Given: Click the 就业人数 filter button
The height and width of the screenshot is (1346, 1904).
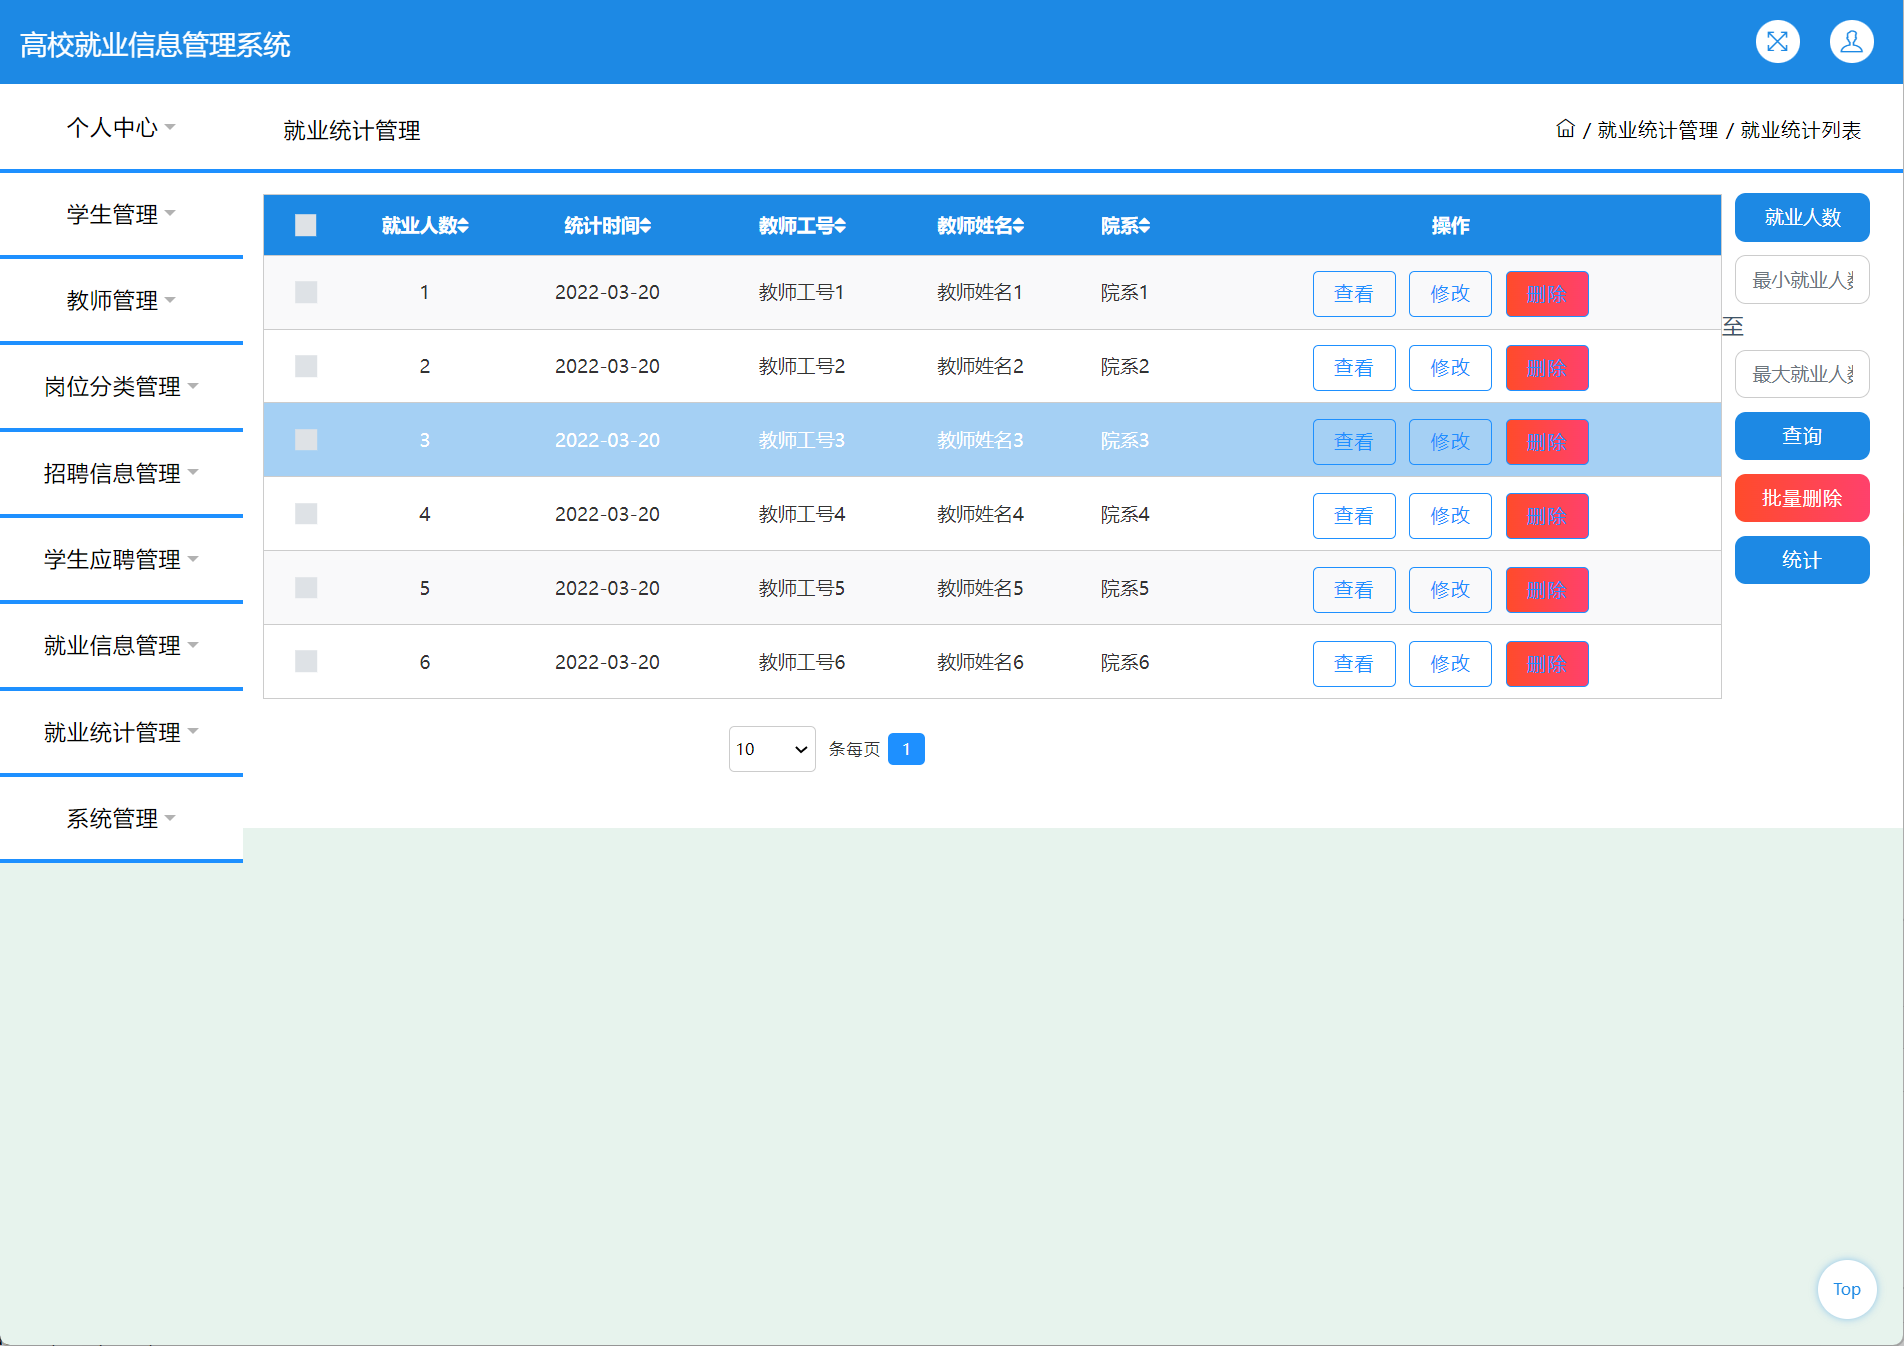Looking at the screenshot, I should coord(1802,217).
